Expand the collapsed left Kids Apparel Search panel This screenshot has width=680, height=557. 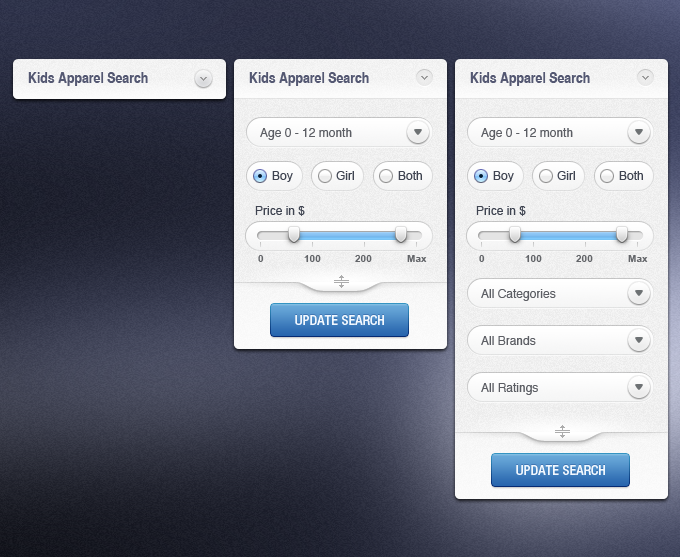click(x=203, y=78)
